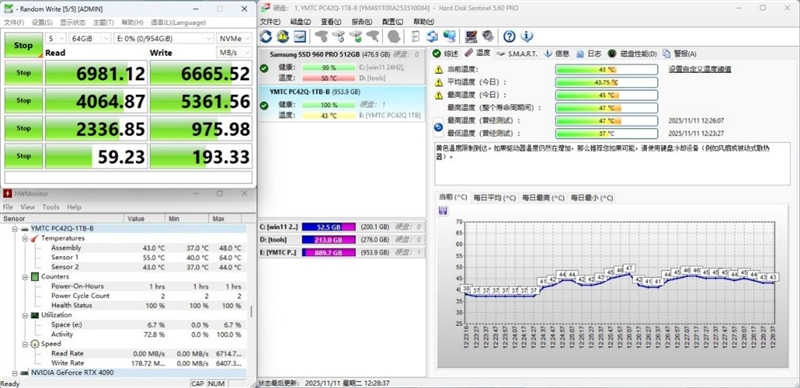
Task: Select the Sensor 1 temperature row in HWMonitor
Action: 123,257
